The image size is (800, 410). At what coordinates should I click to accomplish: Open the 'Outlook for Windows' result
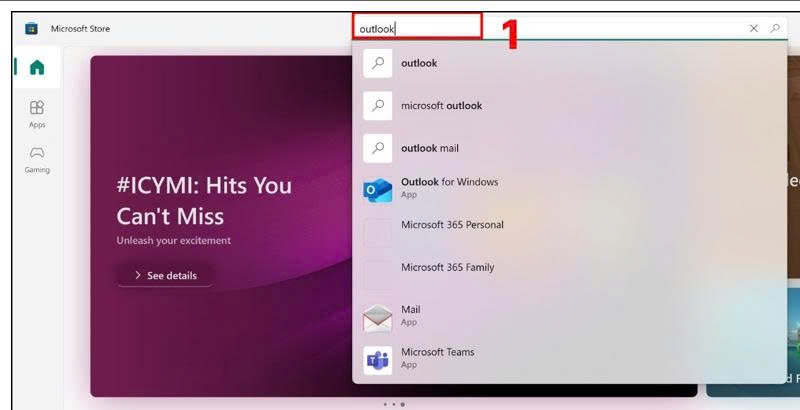pyautogui.click(x=449, y=182)
